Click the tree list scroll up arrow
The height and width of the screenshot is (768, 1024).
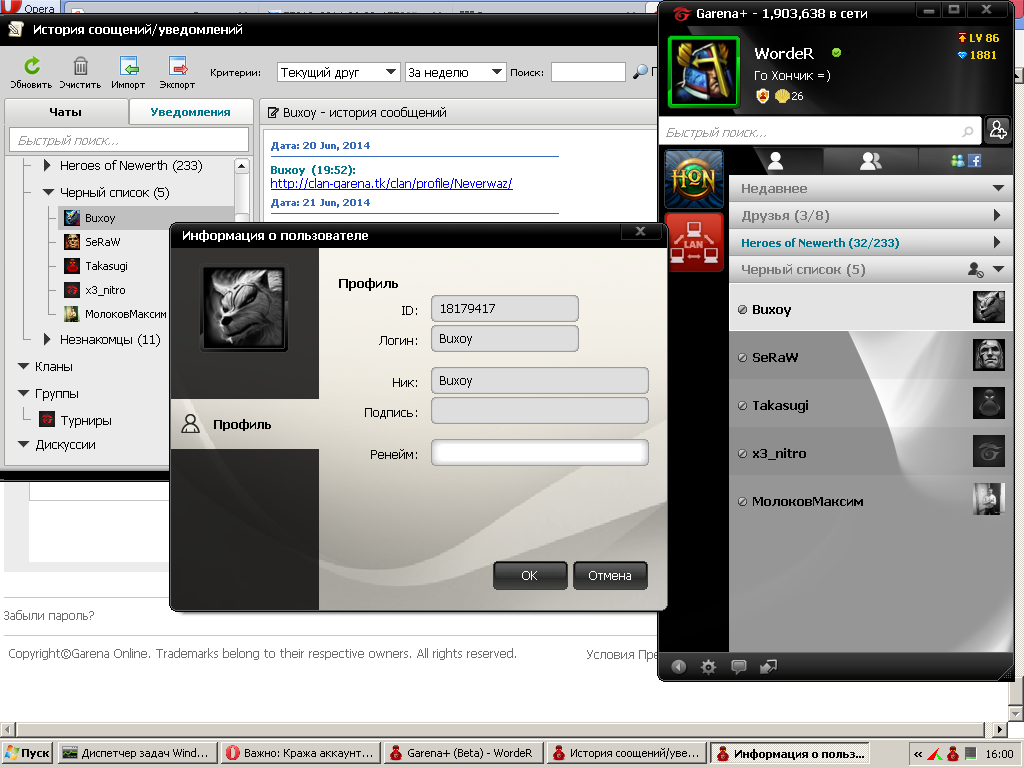[242, 166]
